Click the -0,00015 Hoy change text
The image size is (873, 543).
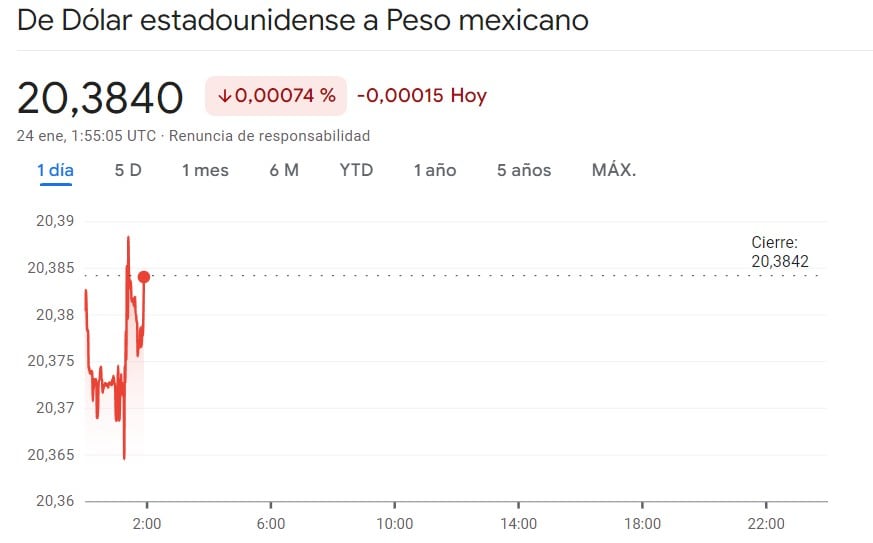pos(422,96)
